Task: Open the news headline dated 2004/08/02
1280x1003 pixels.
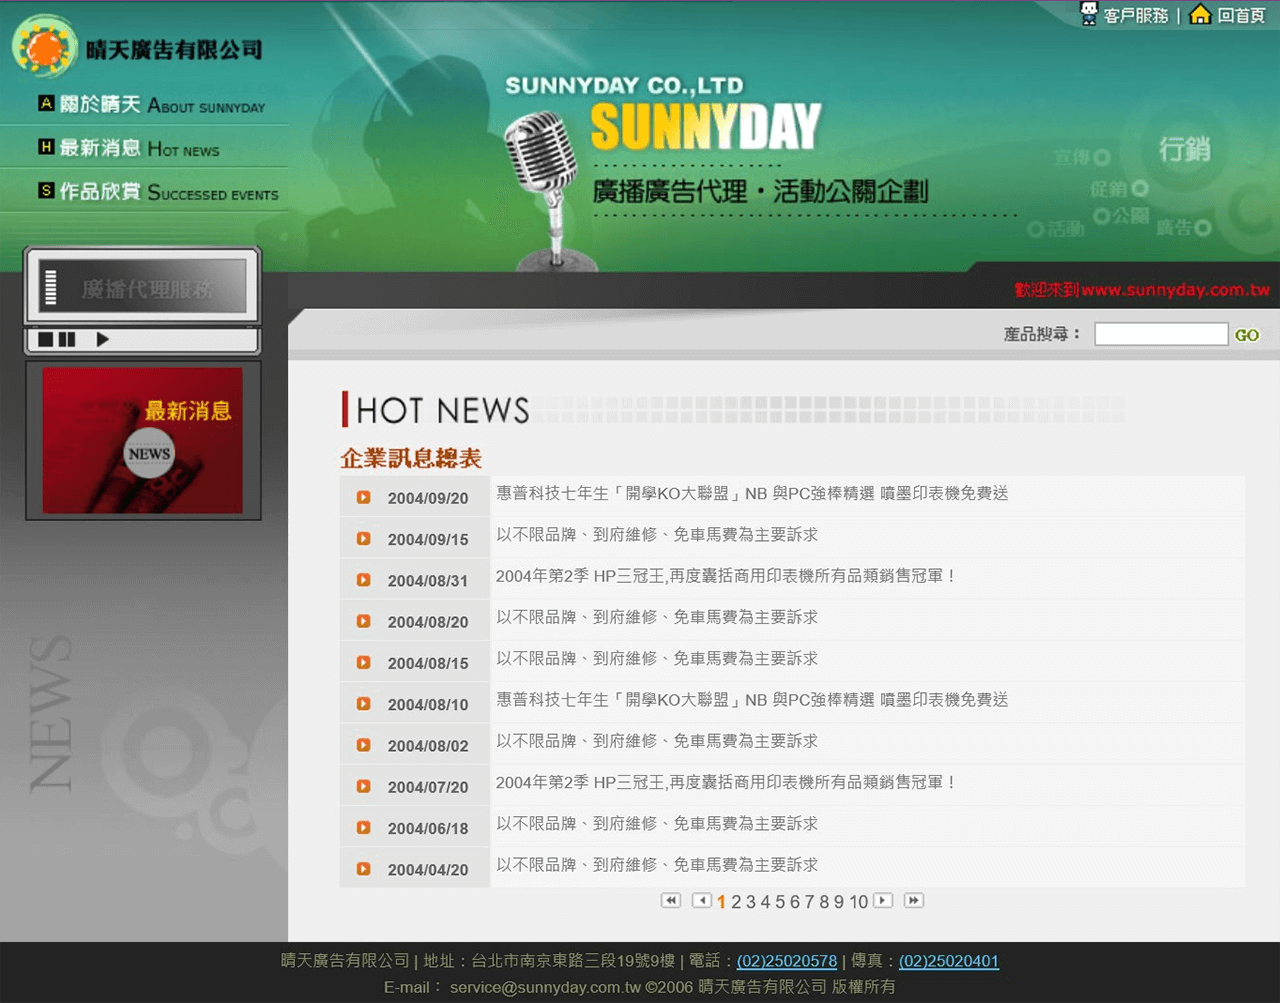Action: pos(657,741)
